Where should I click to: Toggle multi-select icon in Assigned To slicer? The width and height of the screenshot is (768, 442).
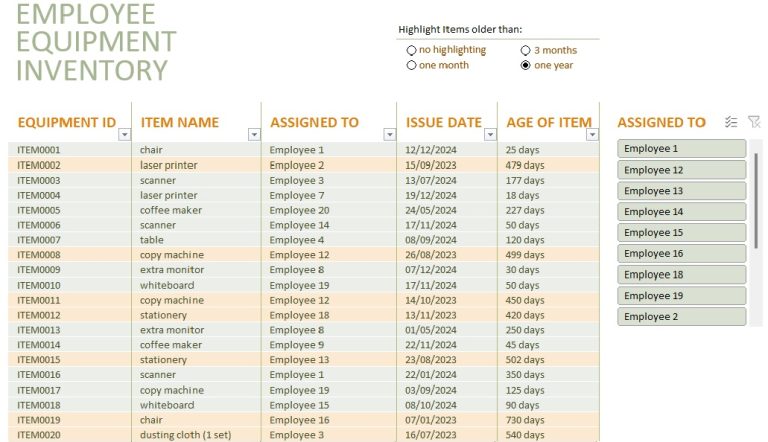pos(731,122)
